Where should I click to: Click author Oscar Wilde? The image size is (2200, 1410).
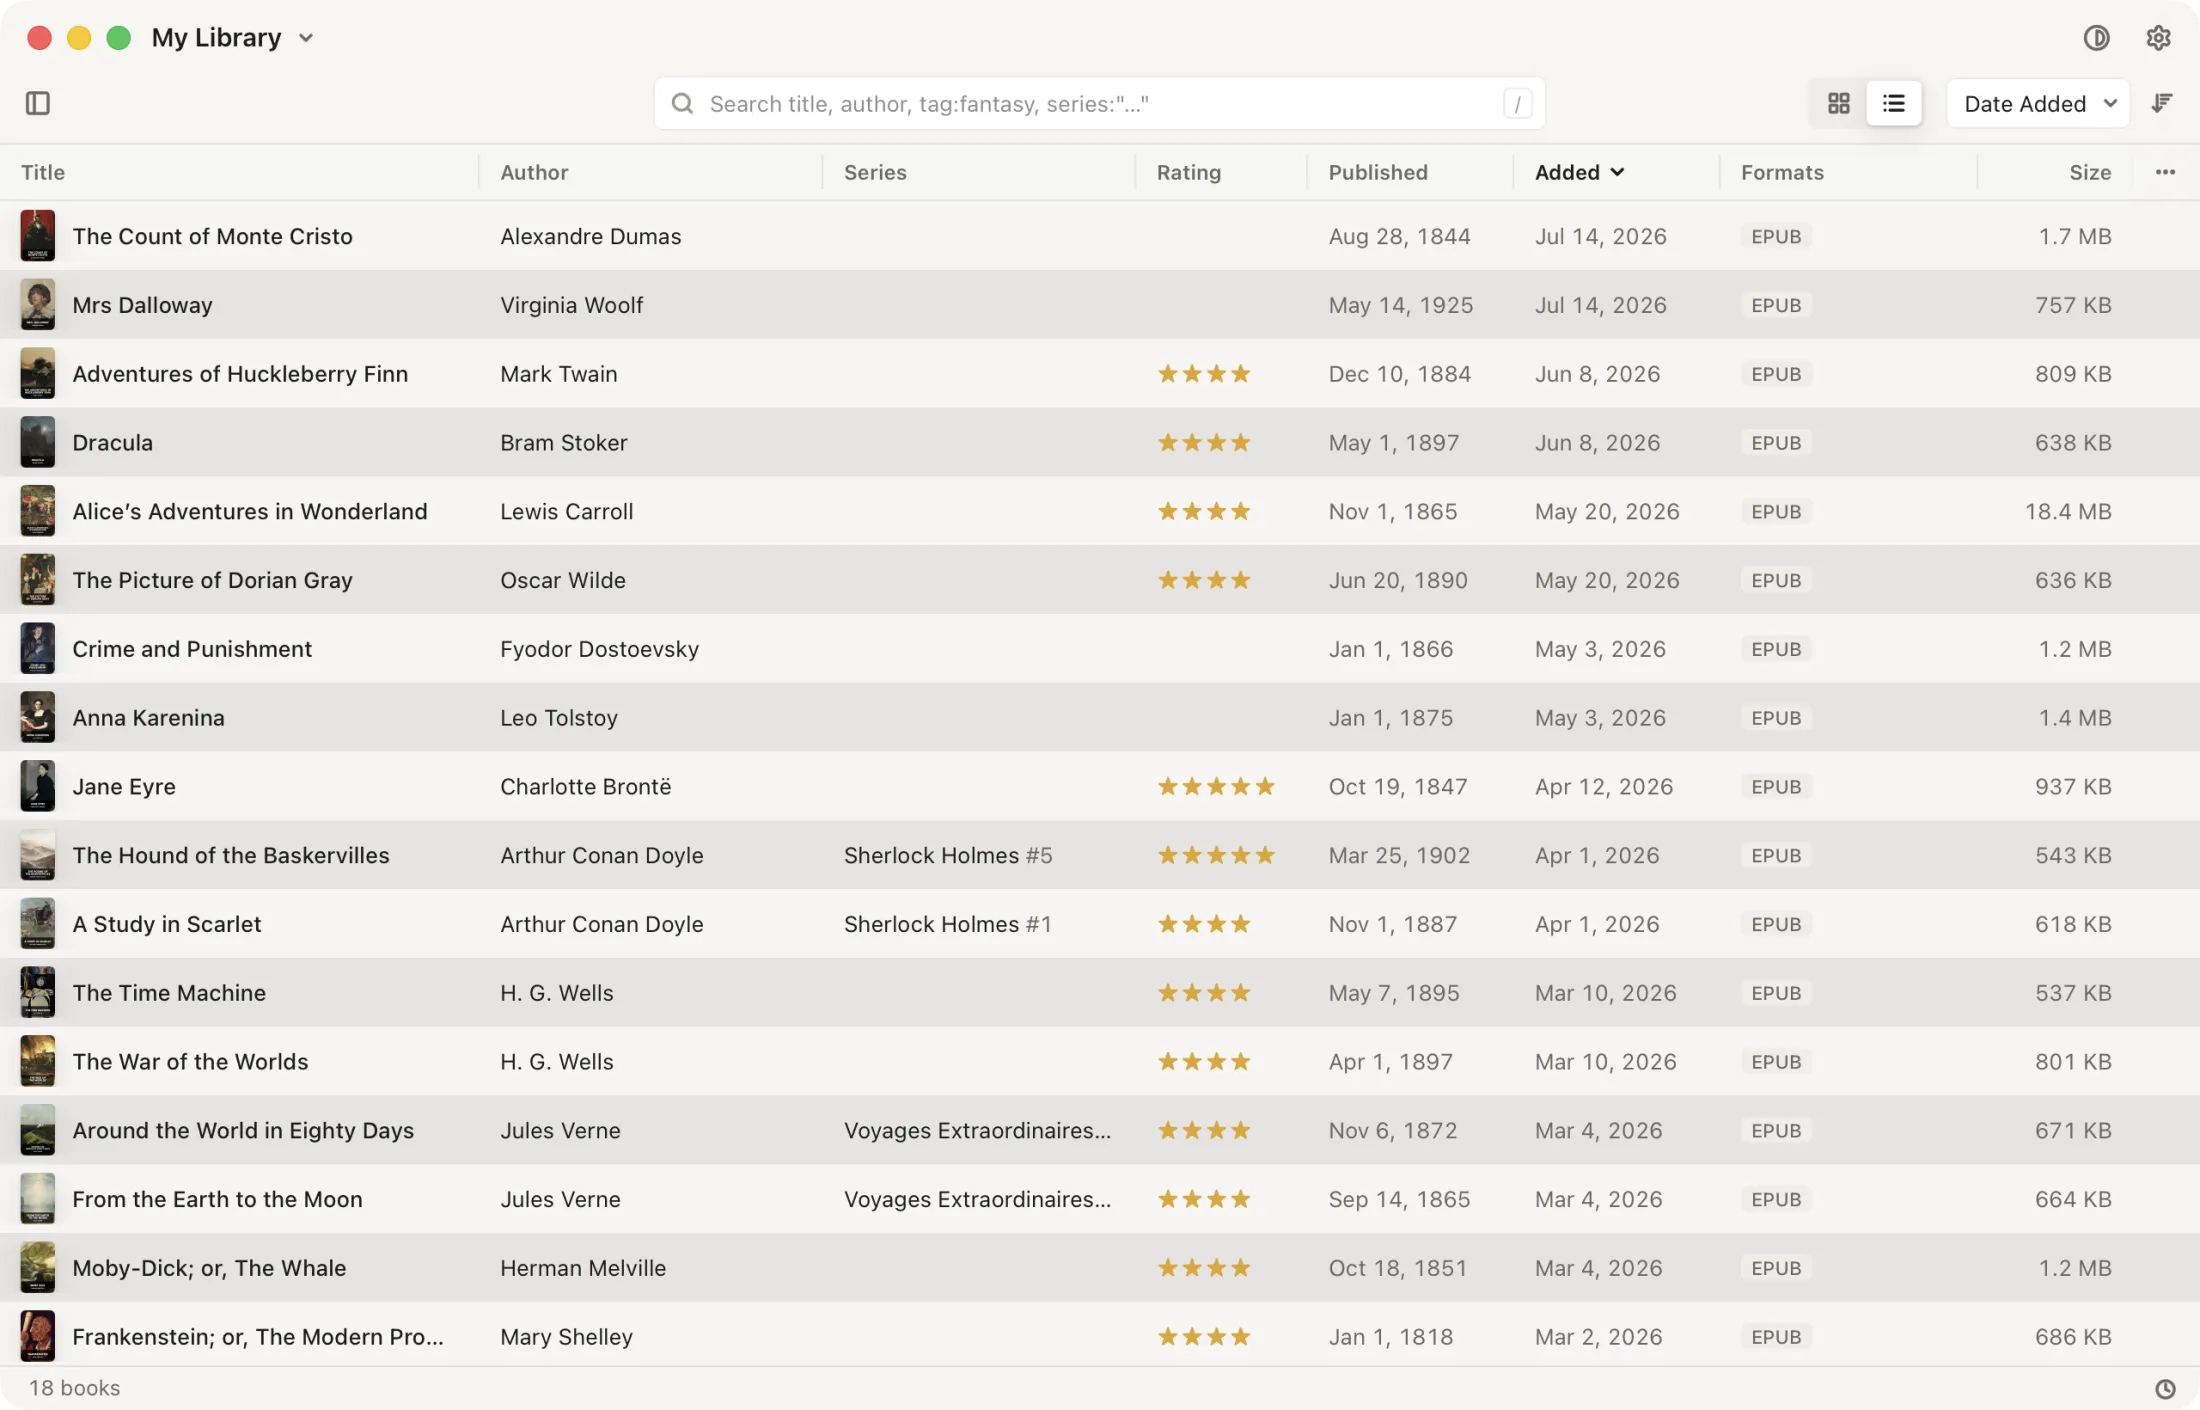pyautogui.click(x=563, y=580)
